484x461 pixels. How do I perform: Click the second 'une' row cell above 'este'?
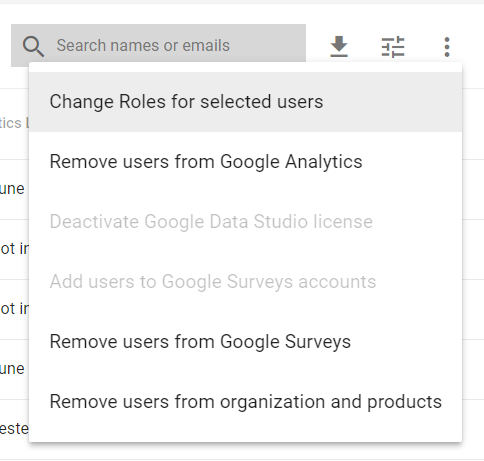(12, 369)
